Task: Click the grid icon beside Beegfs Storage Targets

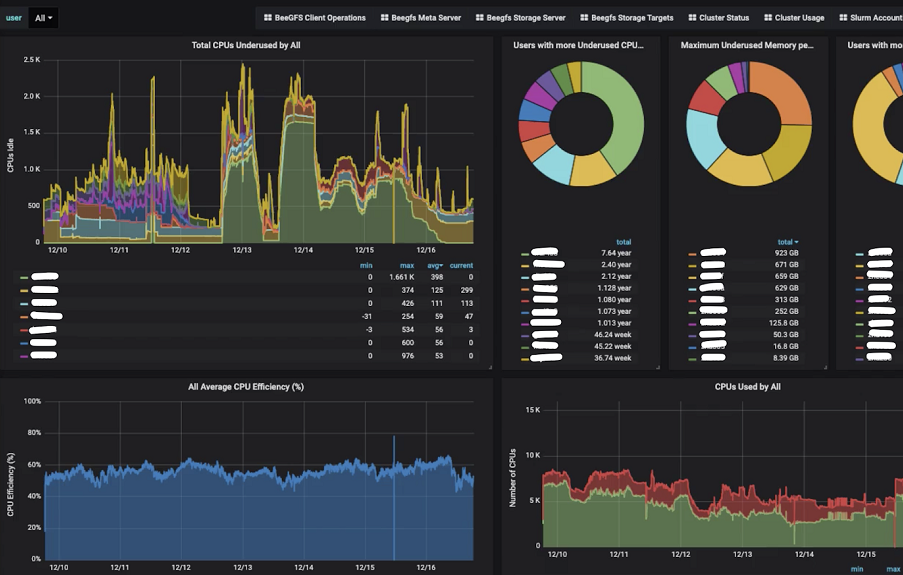Action: 584,18
